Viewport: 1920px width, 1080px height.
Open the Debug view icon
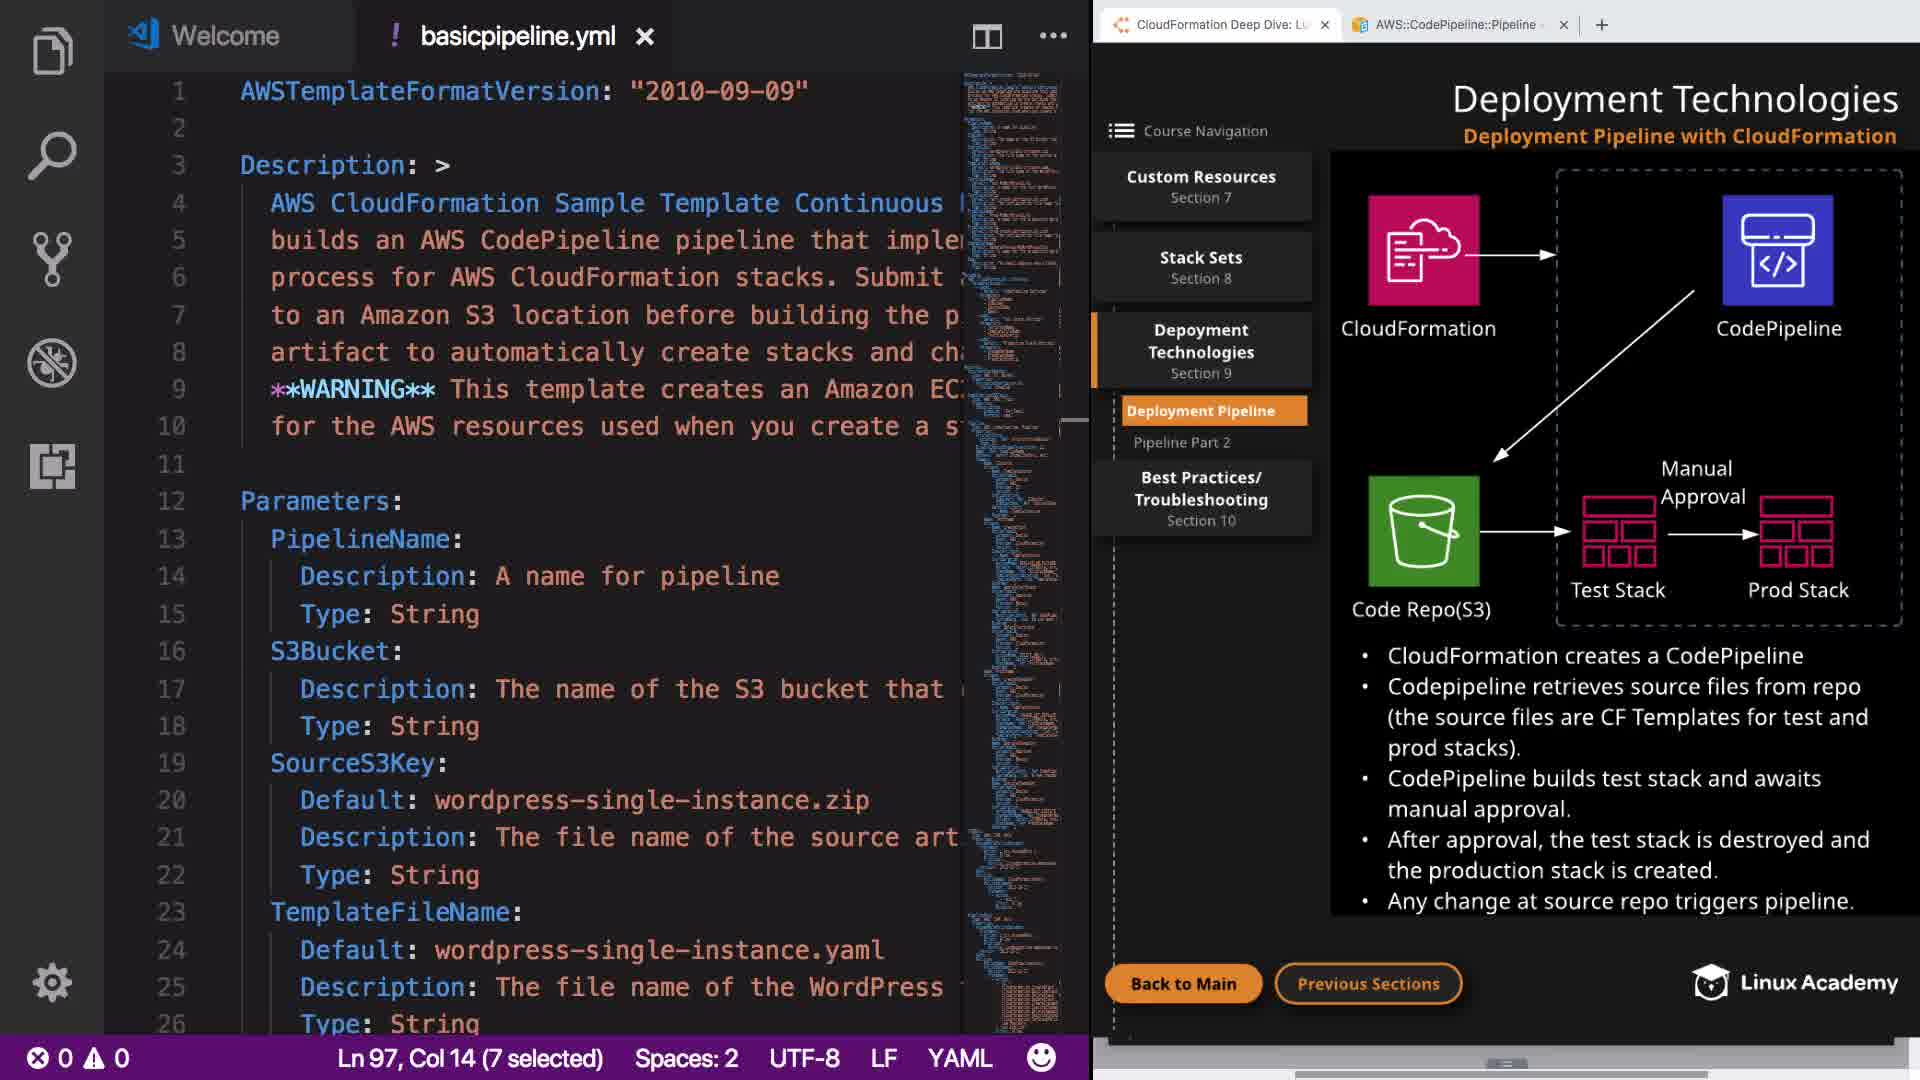pos(52,363)
